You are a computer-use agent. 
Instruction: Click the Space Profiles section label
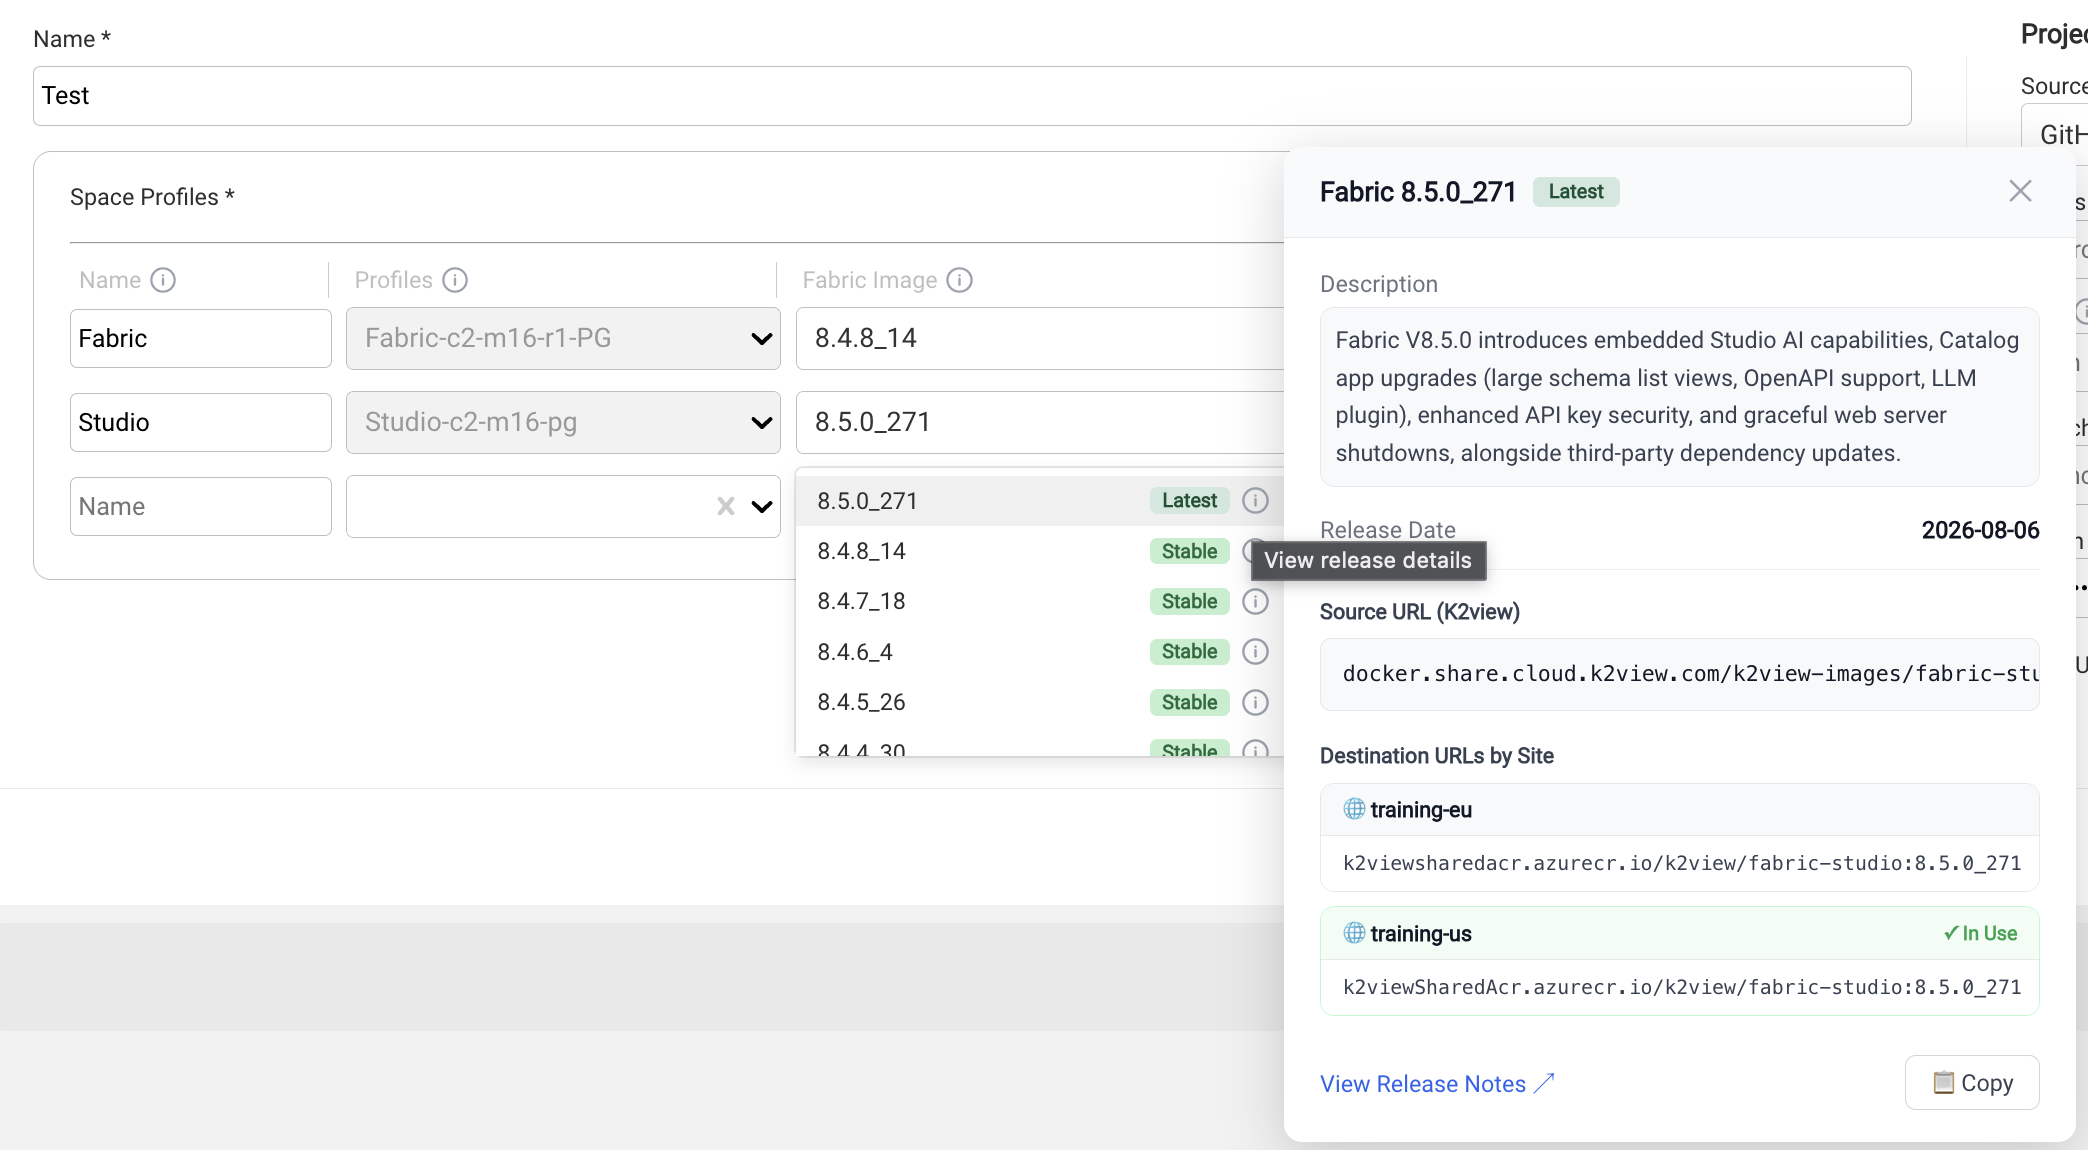coord(152,197)
